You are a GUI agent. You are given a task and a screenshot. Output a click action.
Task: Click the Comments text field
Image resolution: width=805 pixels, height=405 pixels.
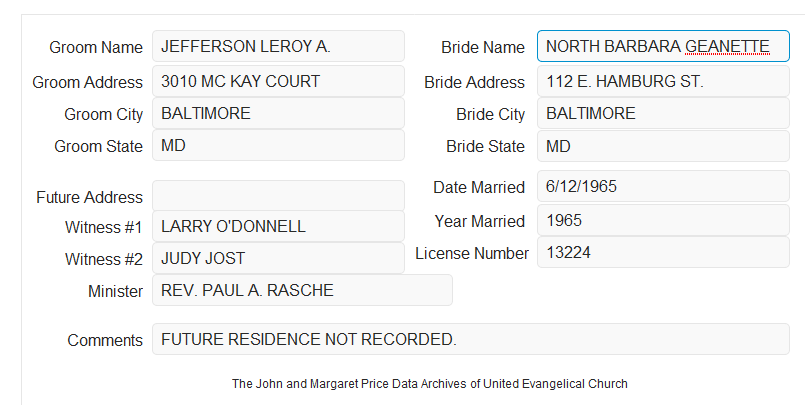pos(471,339)
